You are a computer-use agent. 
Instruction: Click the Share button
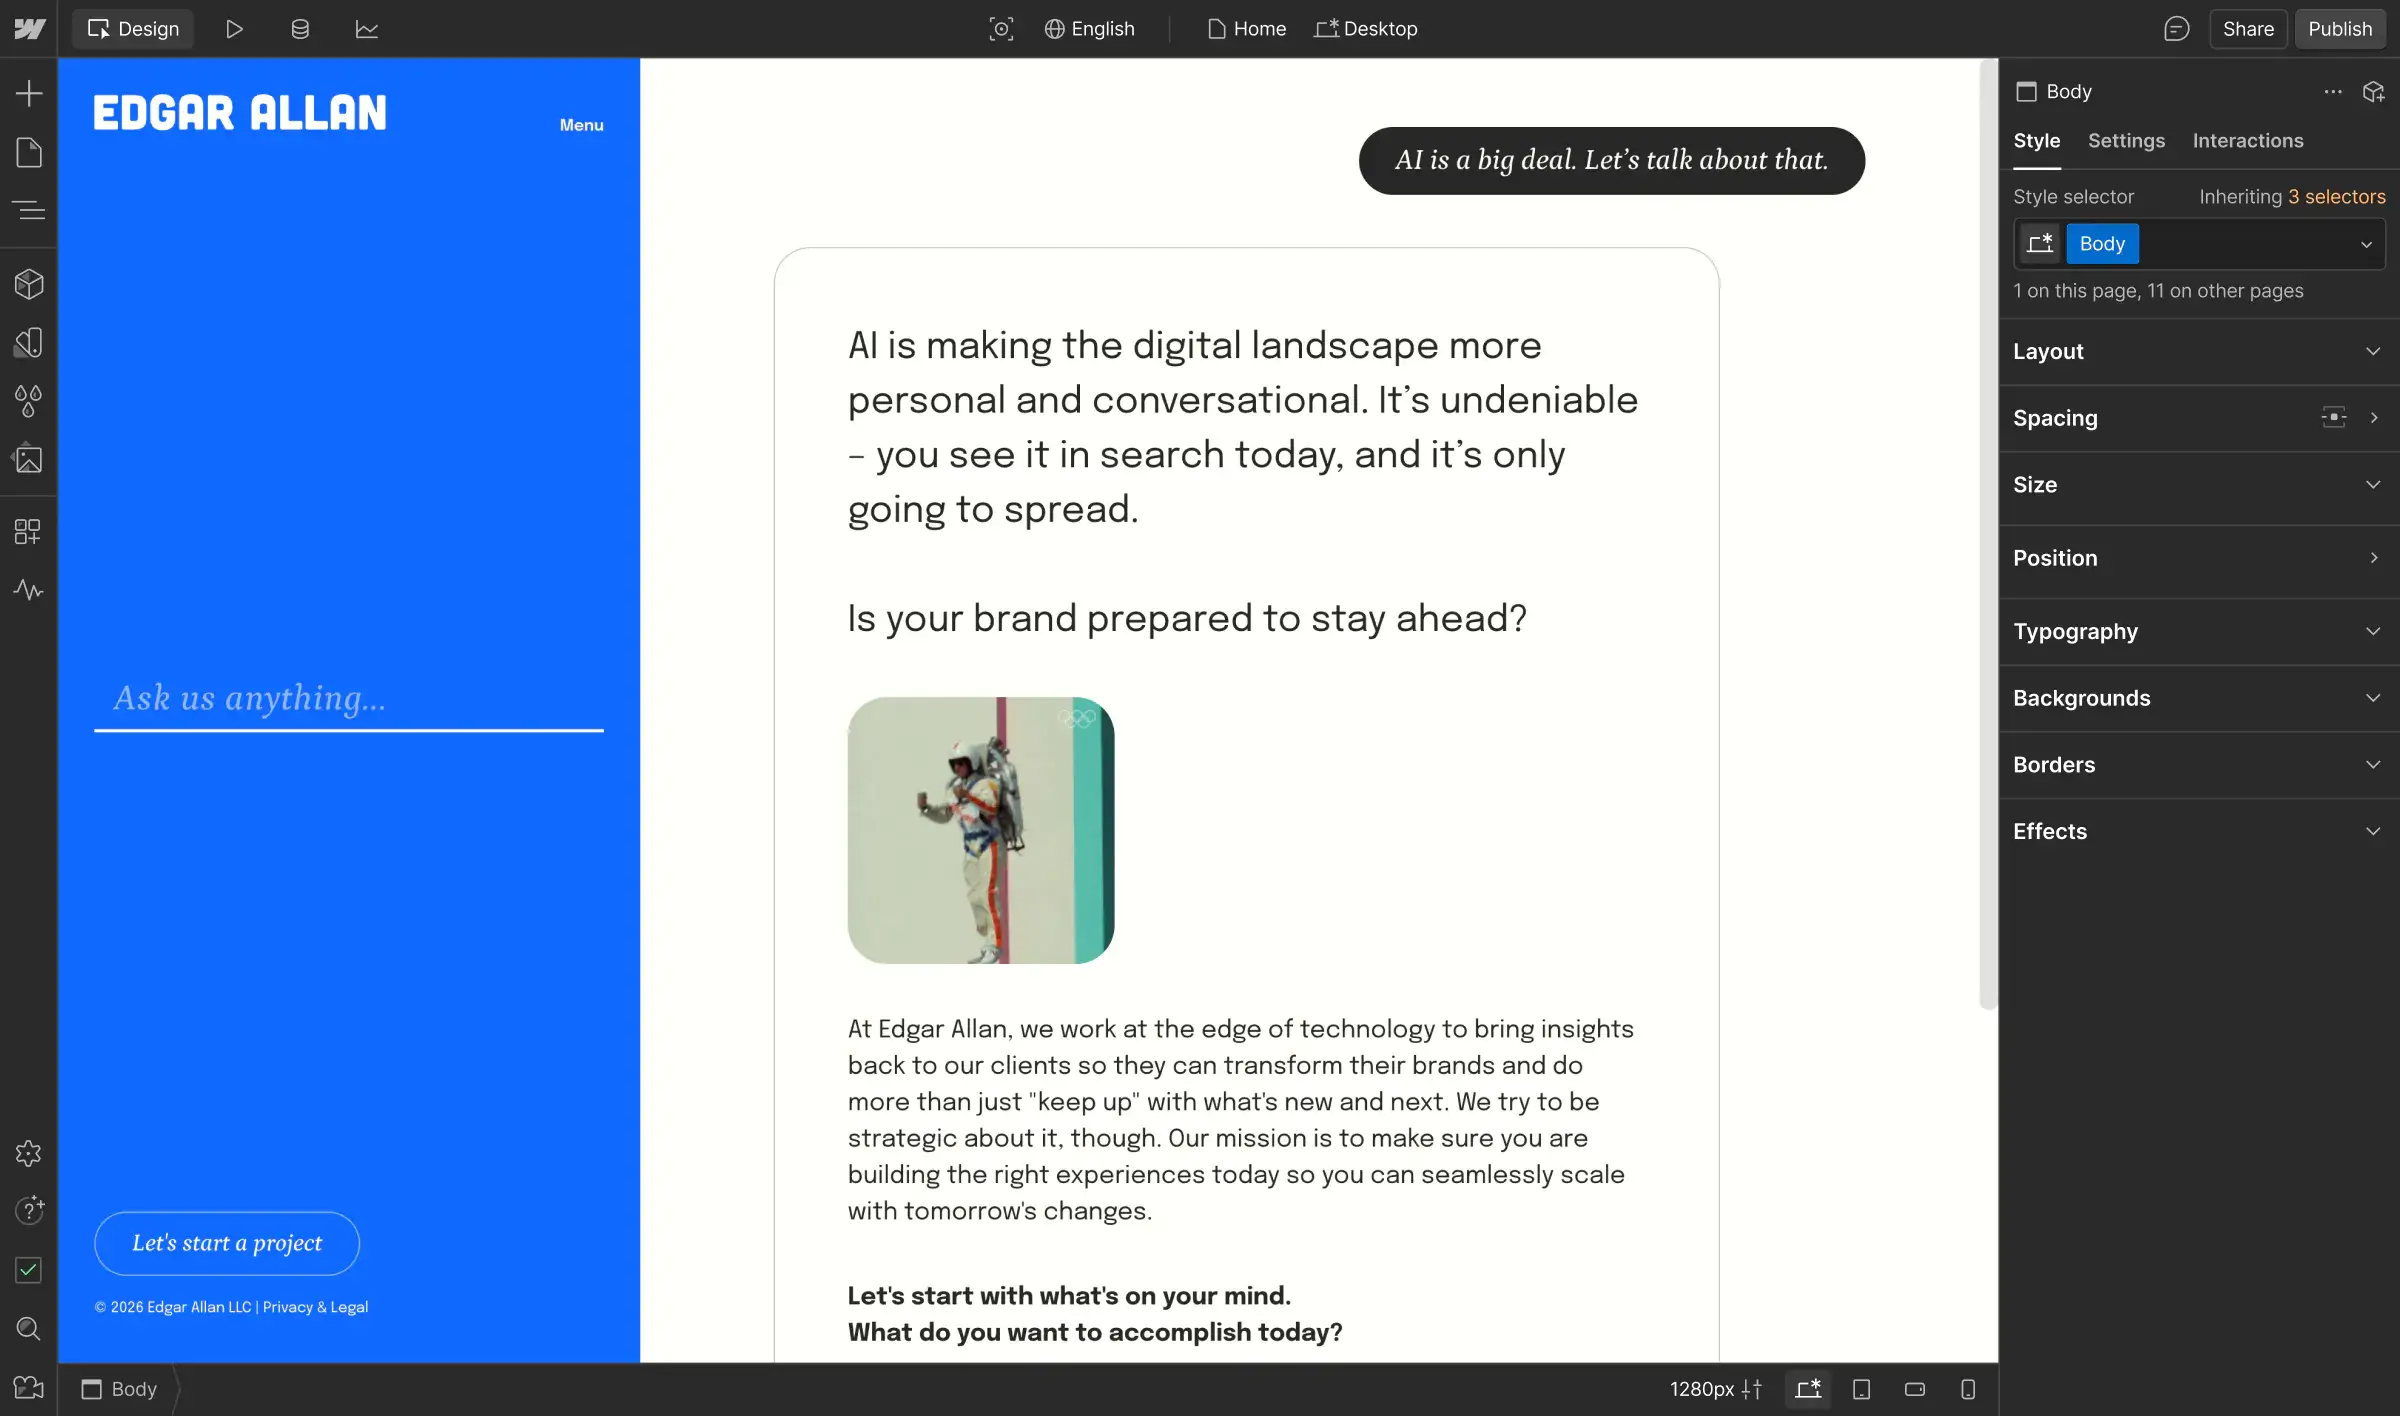click(x=2247, y=29)
